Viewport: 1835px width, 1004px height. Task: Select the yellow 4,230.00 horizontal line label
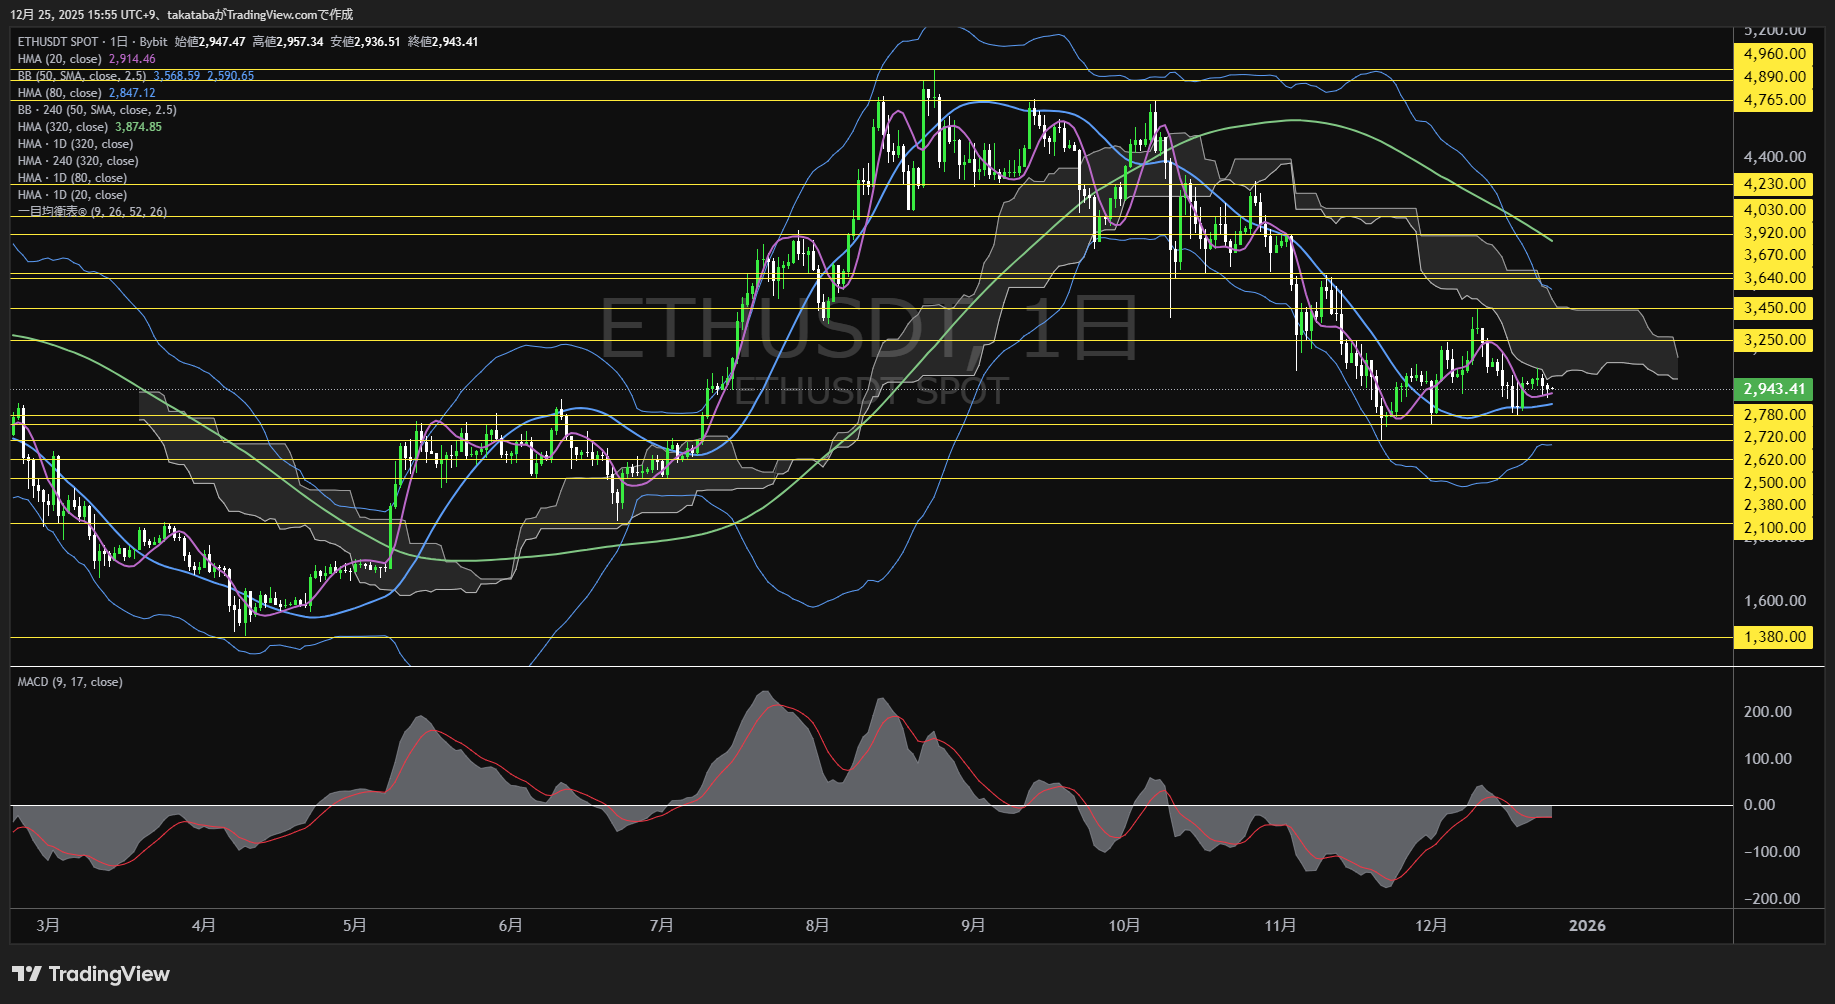1774,184
